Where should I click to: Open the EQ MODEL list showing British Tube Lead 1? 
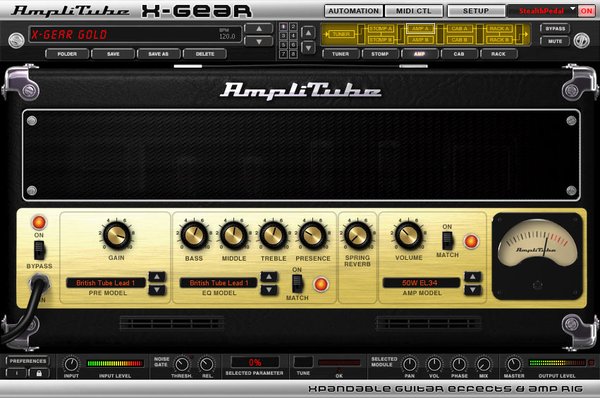[219, 283]
